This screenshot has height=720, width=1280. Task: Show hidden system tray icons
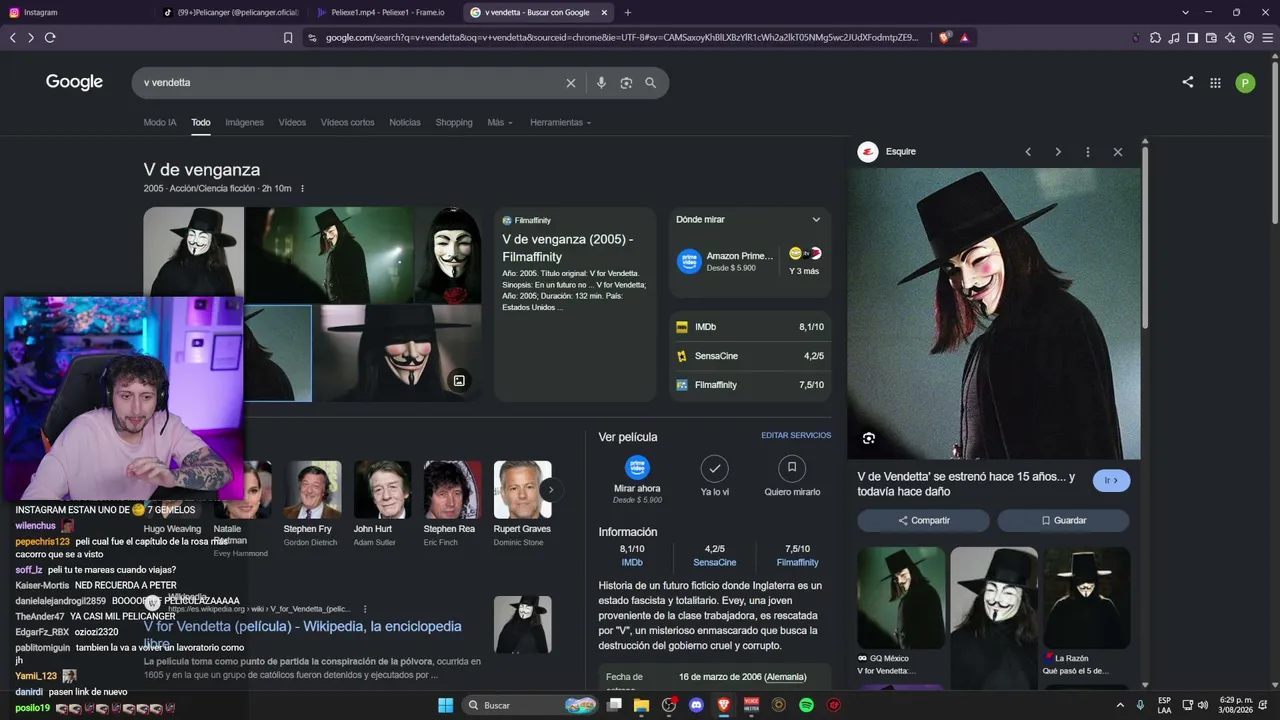pyautogui.click(x=1122, y=705)
